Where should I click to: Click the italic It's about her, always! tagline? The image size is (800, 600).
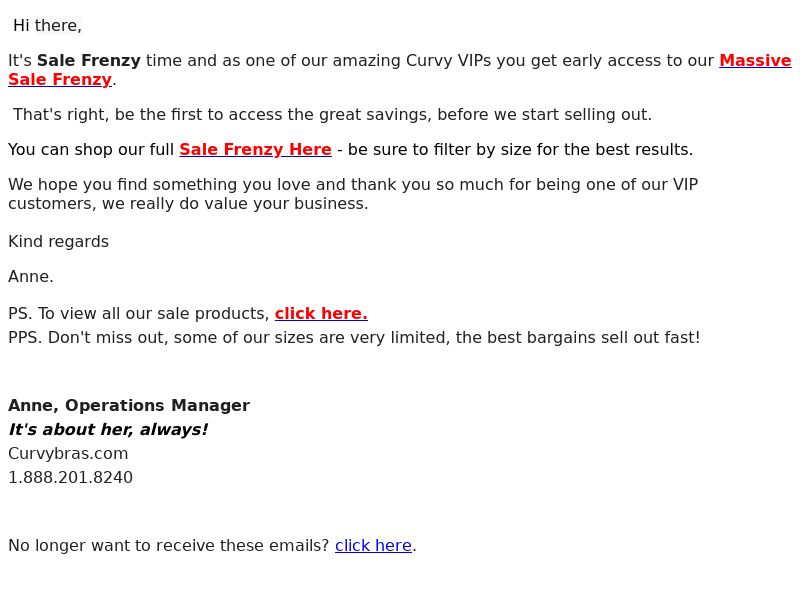click(x=108, y=430)
